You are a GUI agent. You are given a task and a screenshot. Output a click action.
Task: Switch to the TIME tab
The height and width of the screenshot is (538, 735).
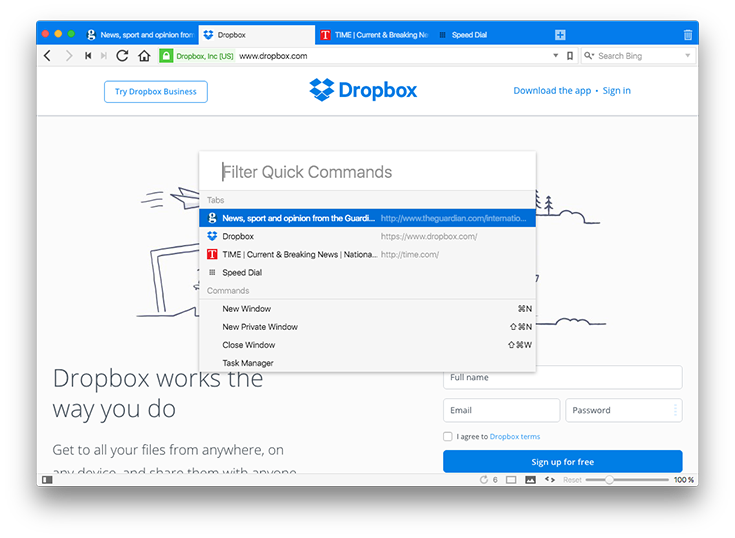click(374, 35)
